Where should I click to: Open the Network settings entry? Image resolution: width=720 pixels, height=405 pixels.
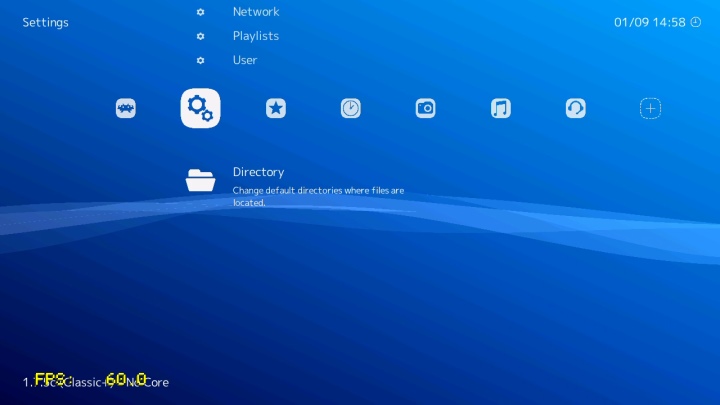(256, 12)
